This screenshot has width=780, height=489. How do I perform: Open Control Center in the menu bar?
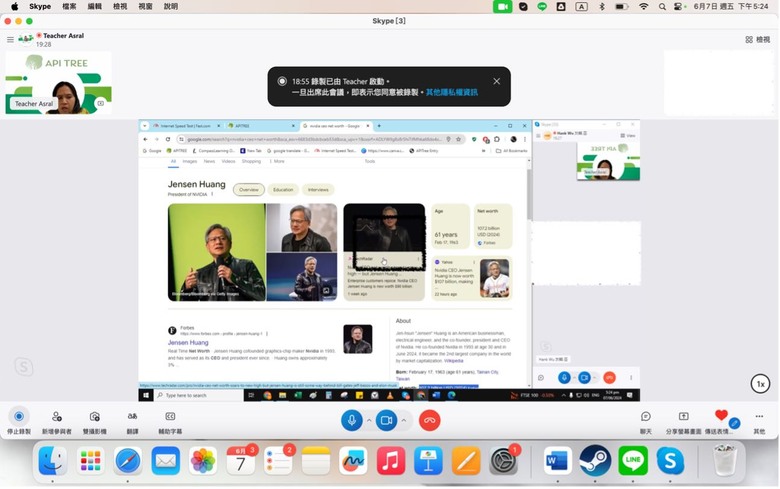click(678, 6)
